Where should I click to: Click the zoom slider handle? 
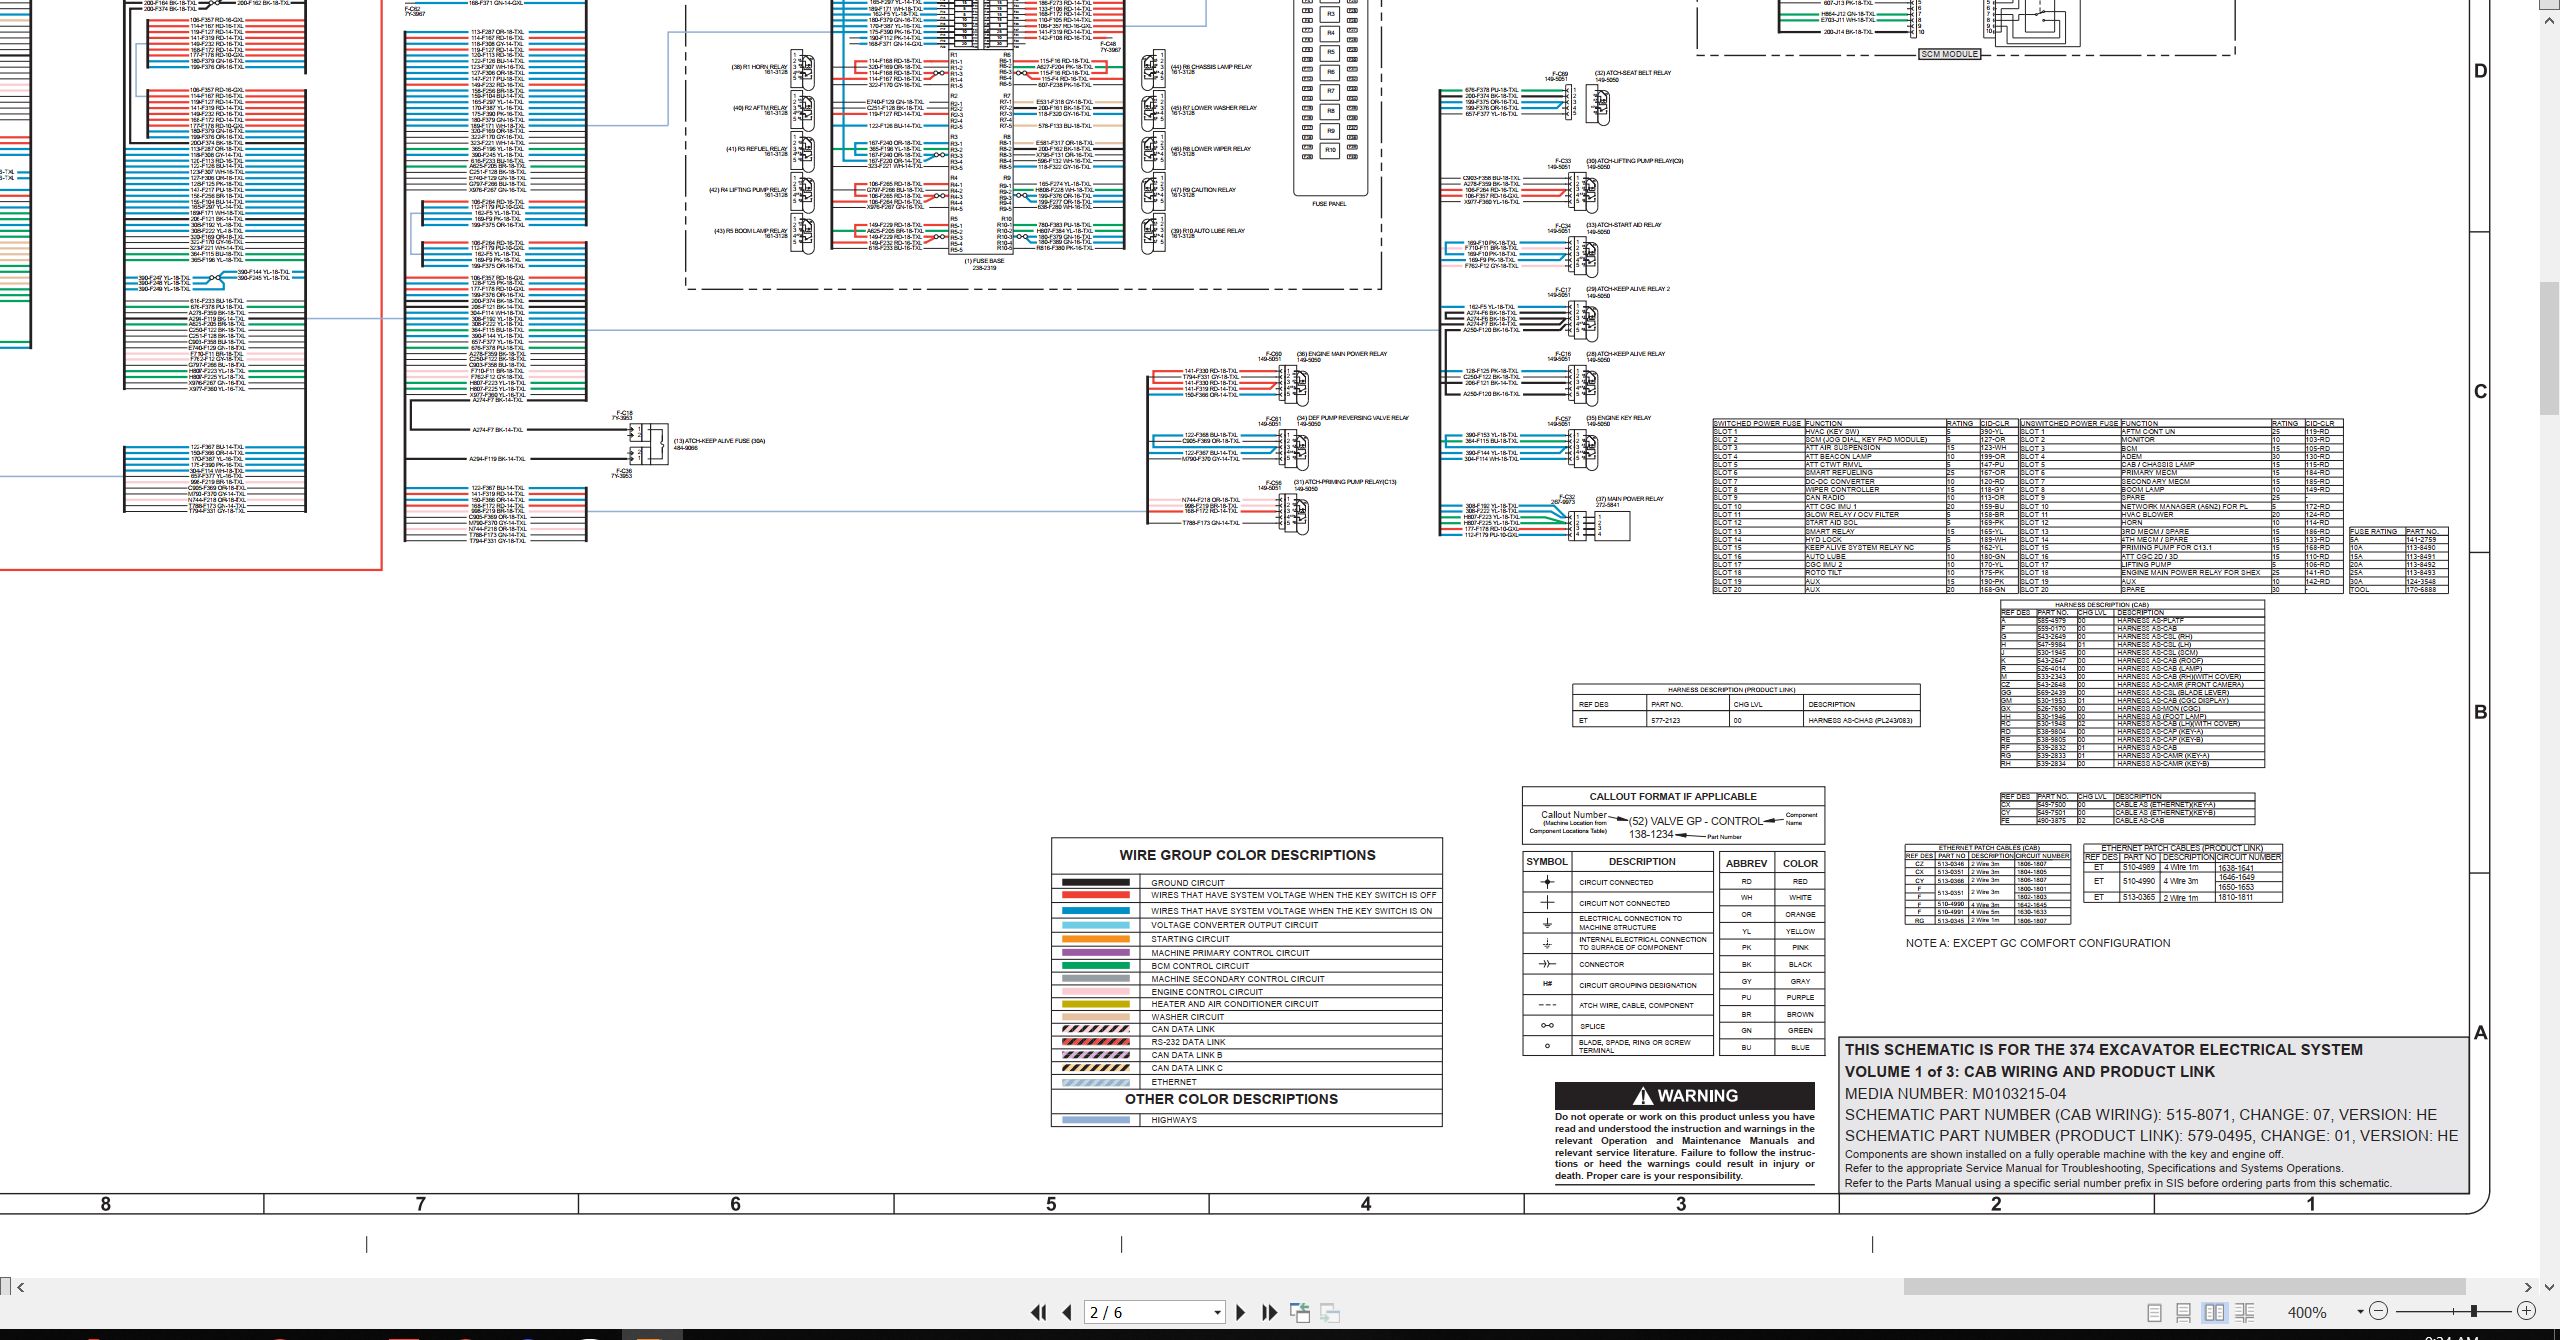tap(2474, 1311)
